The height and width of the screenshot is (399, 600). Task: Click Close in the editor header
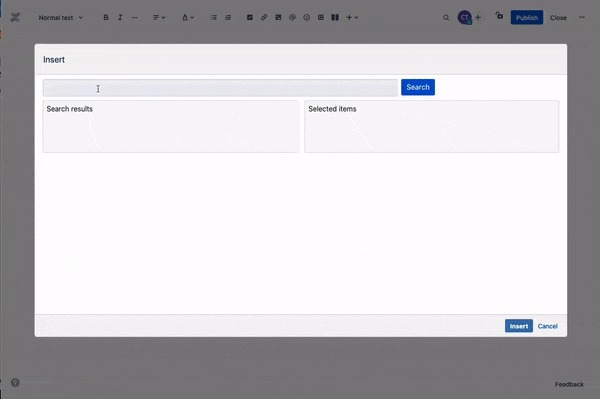point(558,18)
